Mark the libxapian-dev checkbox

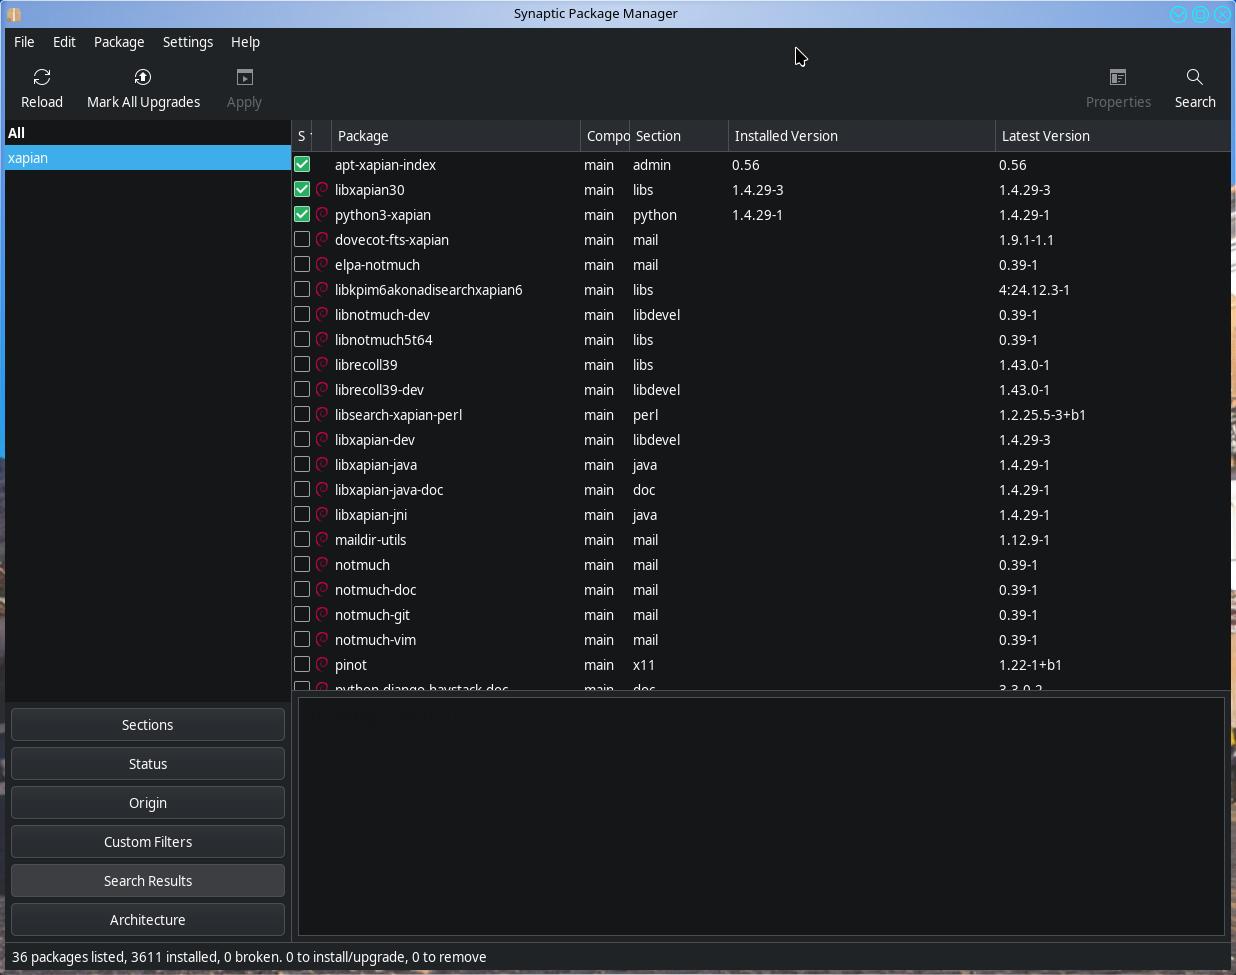click(x=302, y=439)
